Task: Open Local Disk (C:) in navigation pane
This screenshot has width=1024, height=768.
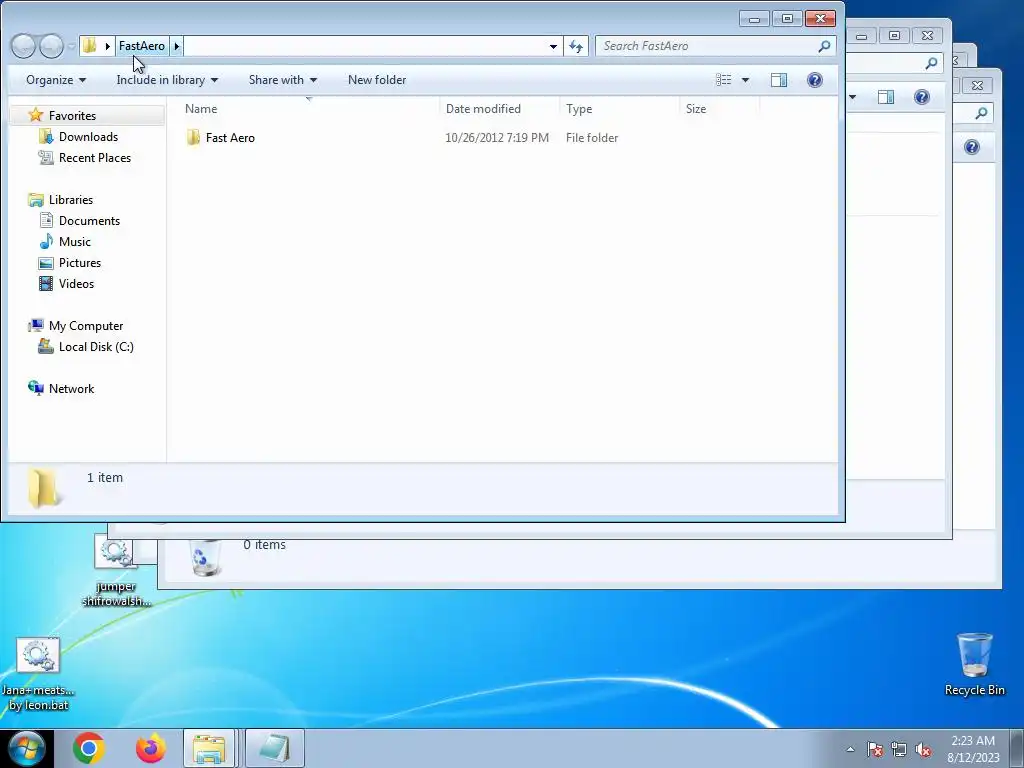Action: tap(96, 347)
